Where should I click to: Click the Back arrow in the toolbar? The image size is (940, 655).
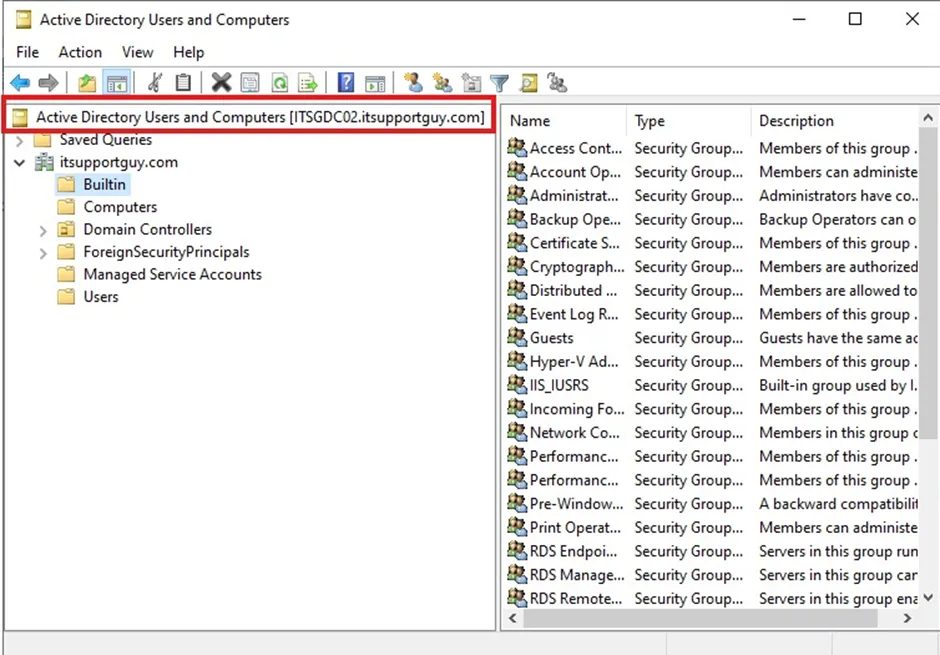(19, 83)
